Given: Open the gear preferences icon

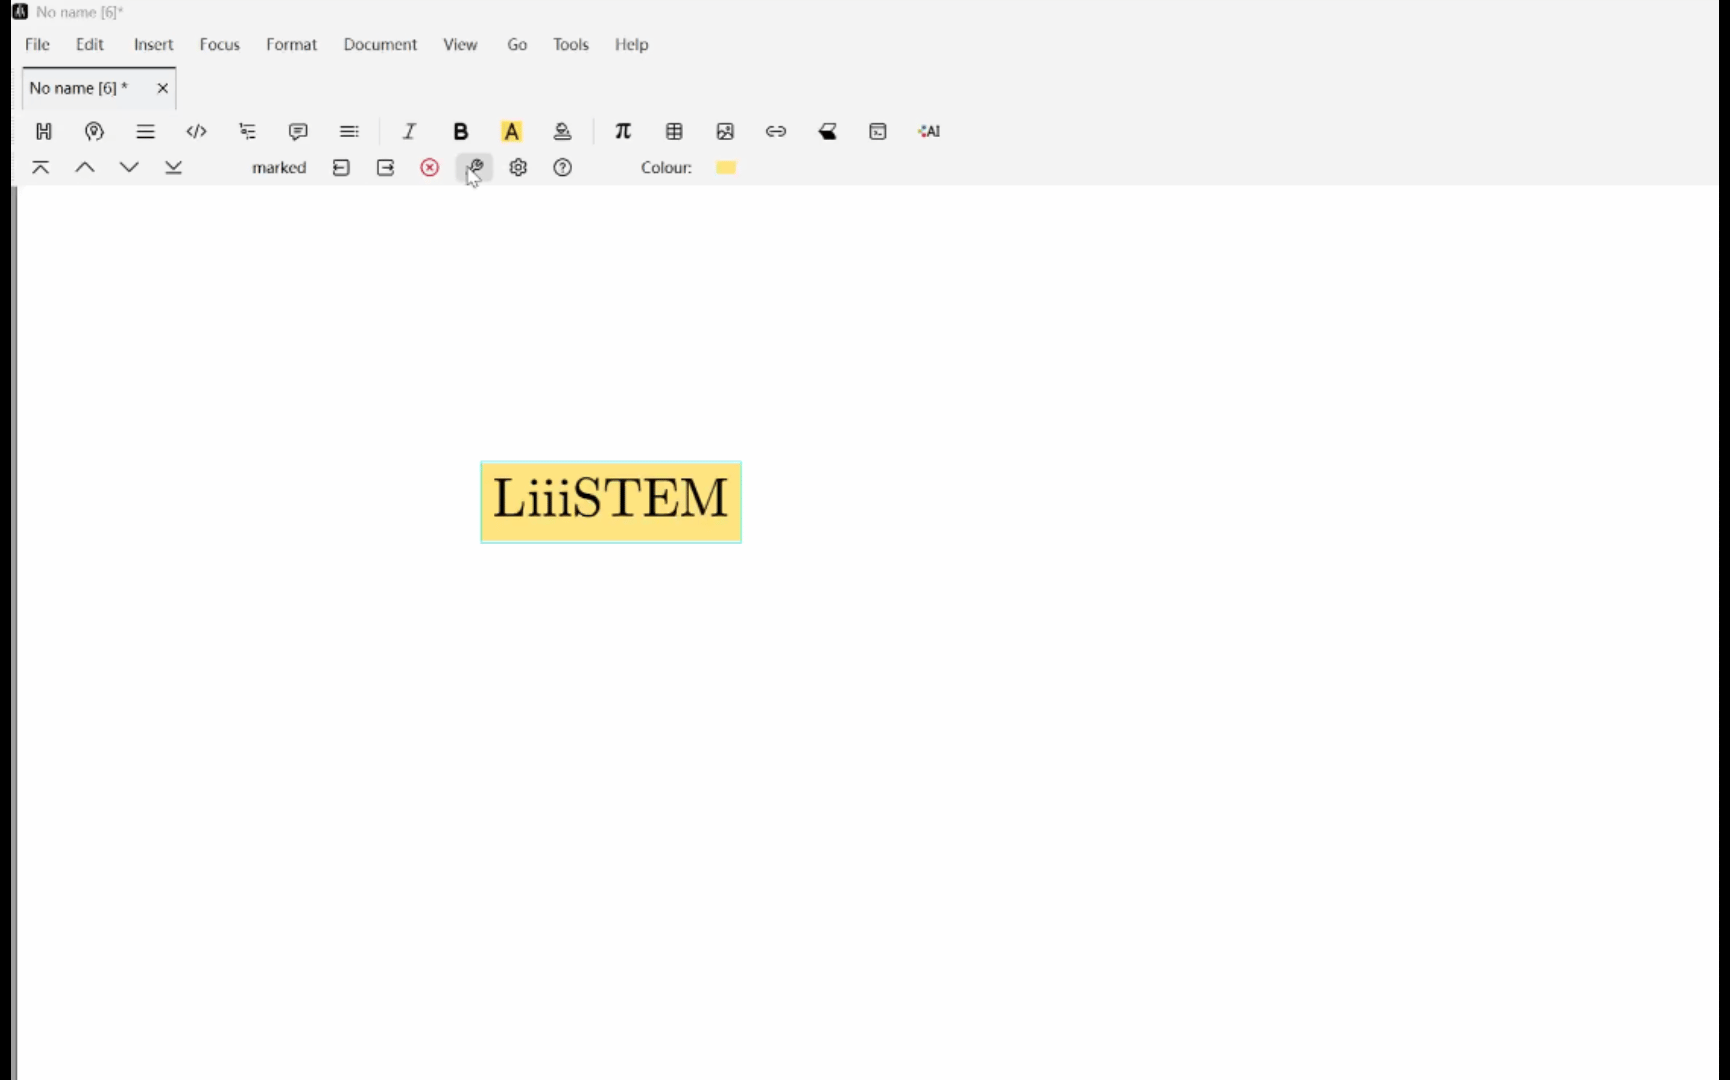Looking at the screenshot, I should (x=518, y=168).
